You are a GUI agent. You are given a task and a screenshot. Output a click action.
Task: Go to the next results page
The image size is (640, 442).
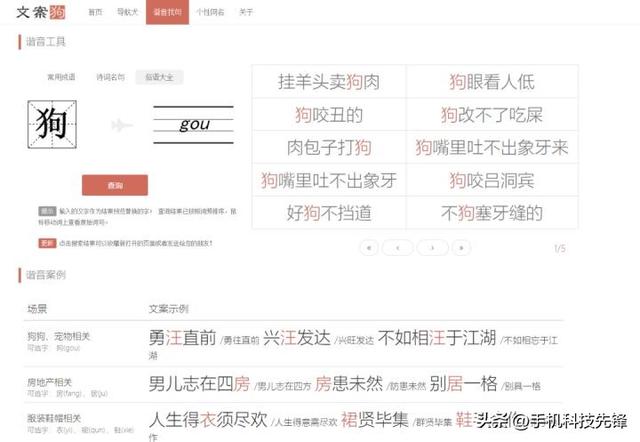click(433, 248)
